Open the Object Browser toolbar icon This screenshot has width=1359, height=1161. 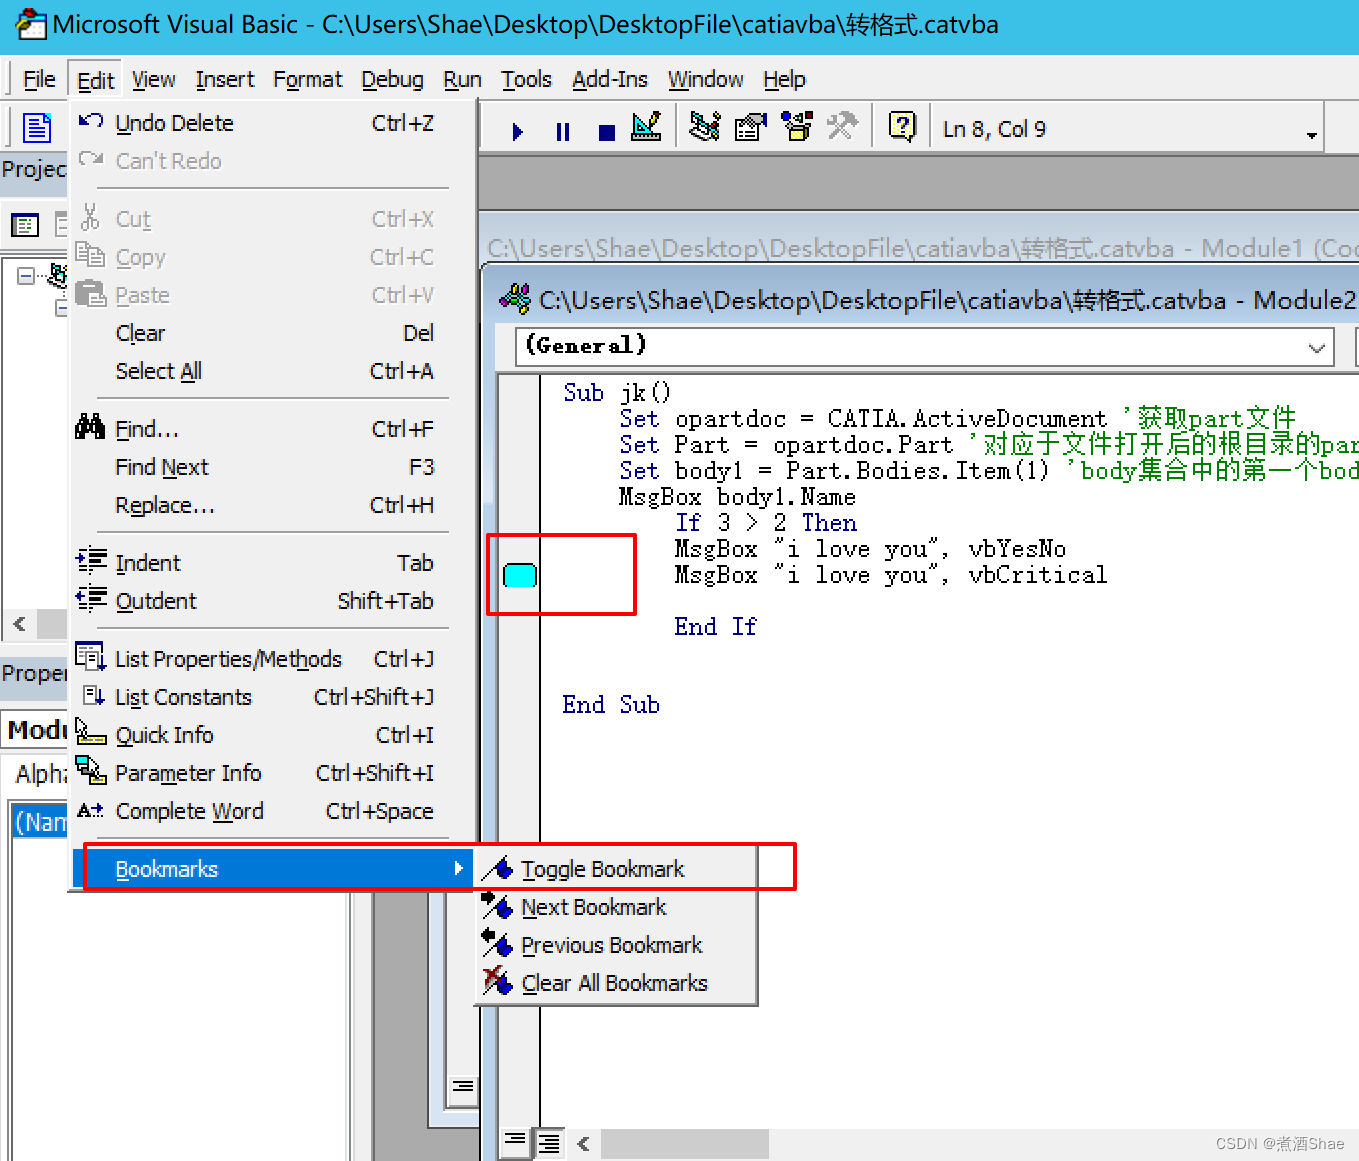(797, 127)
